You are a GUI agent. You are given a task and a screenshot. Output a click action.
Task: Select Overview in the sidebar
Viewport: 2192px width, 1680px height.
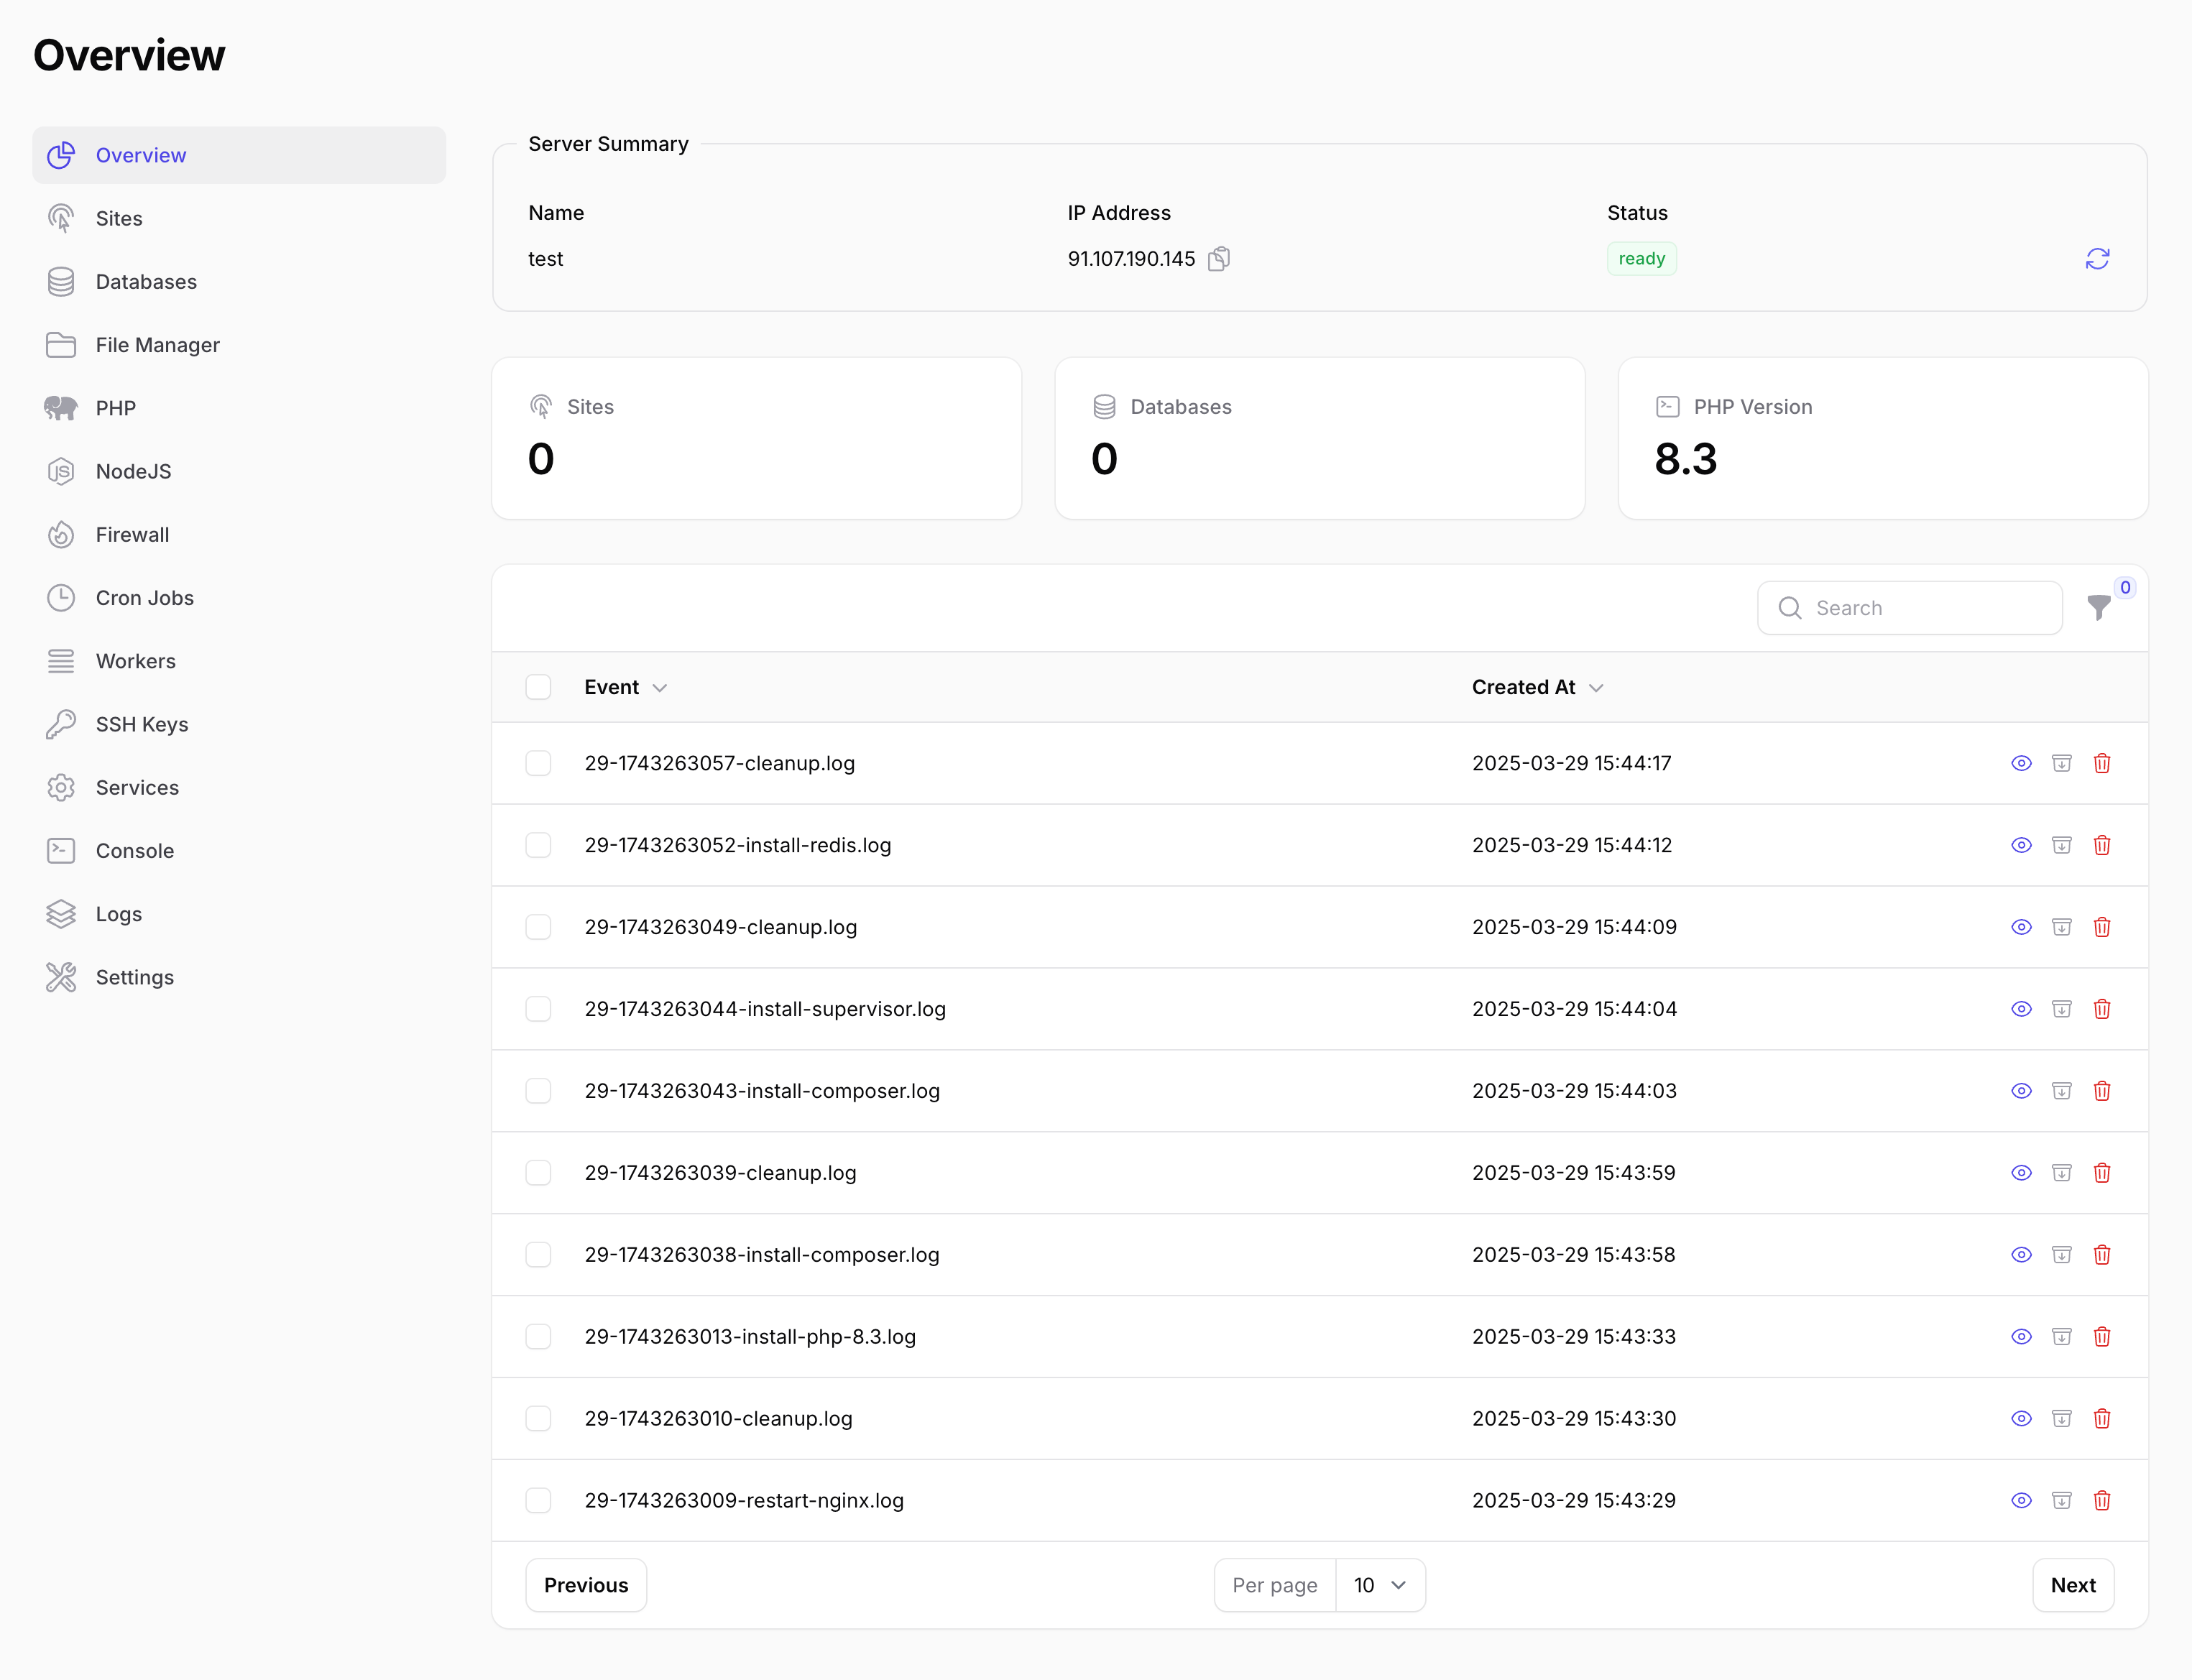[239, 155]
